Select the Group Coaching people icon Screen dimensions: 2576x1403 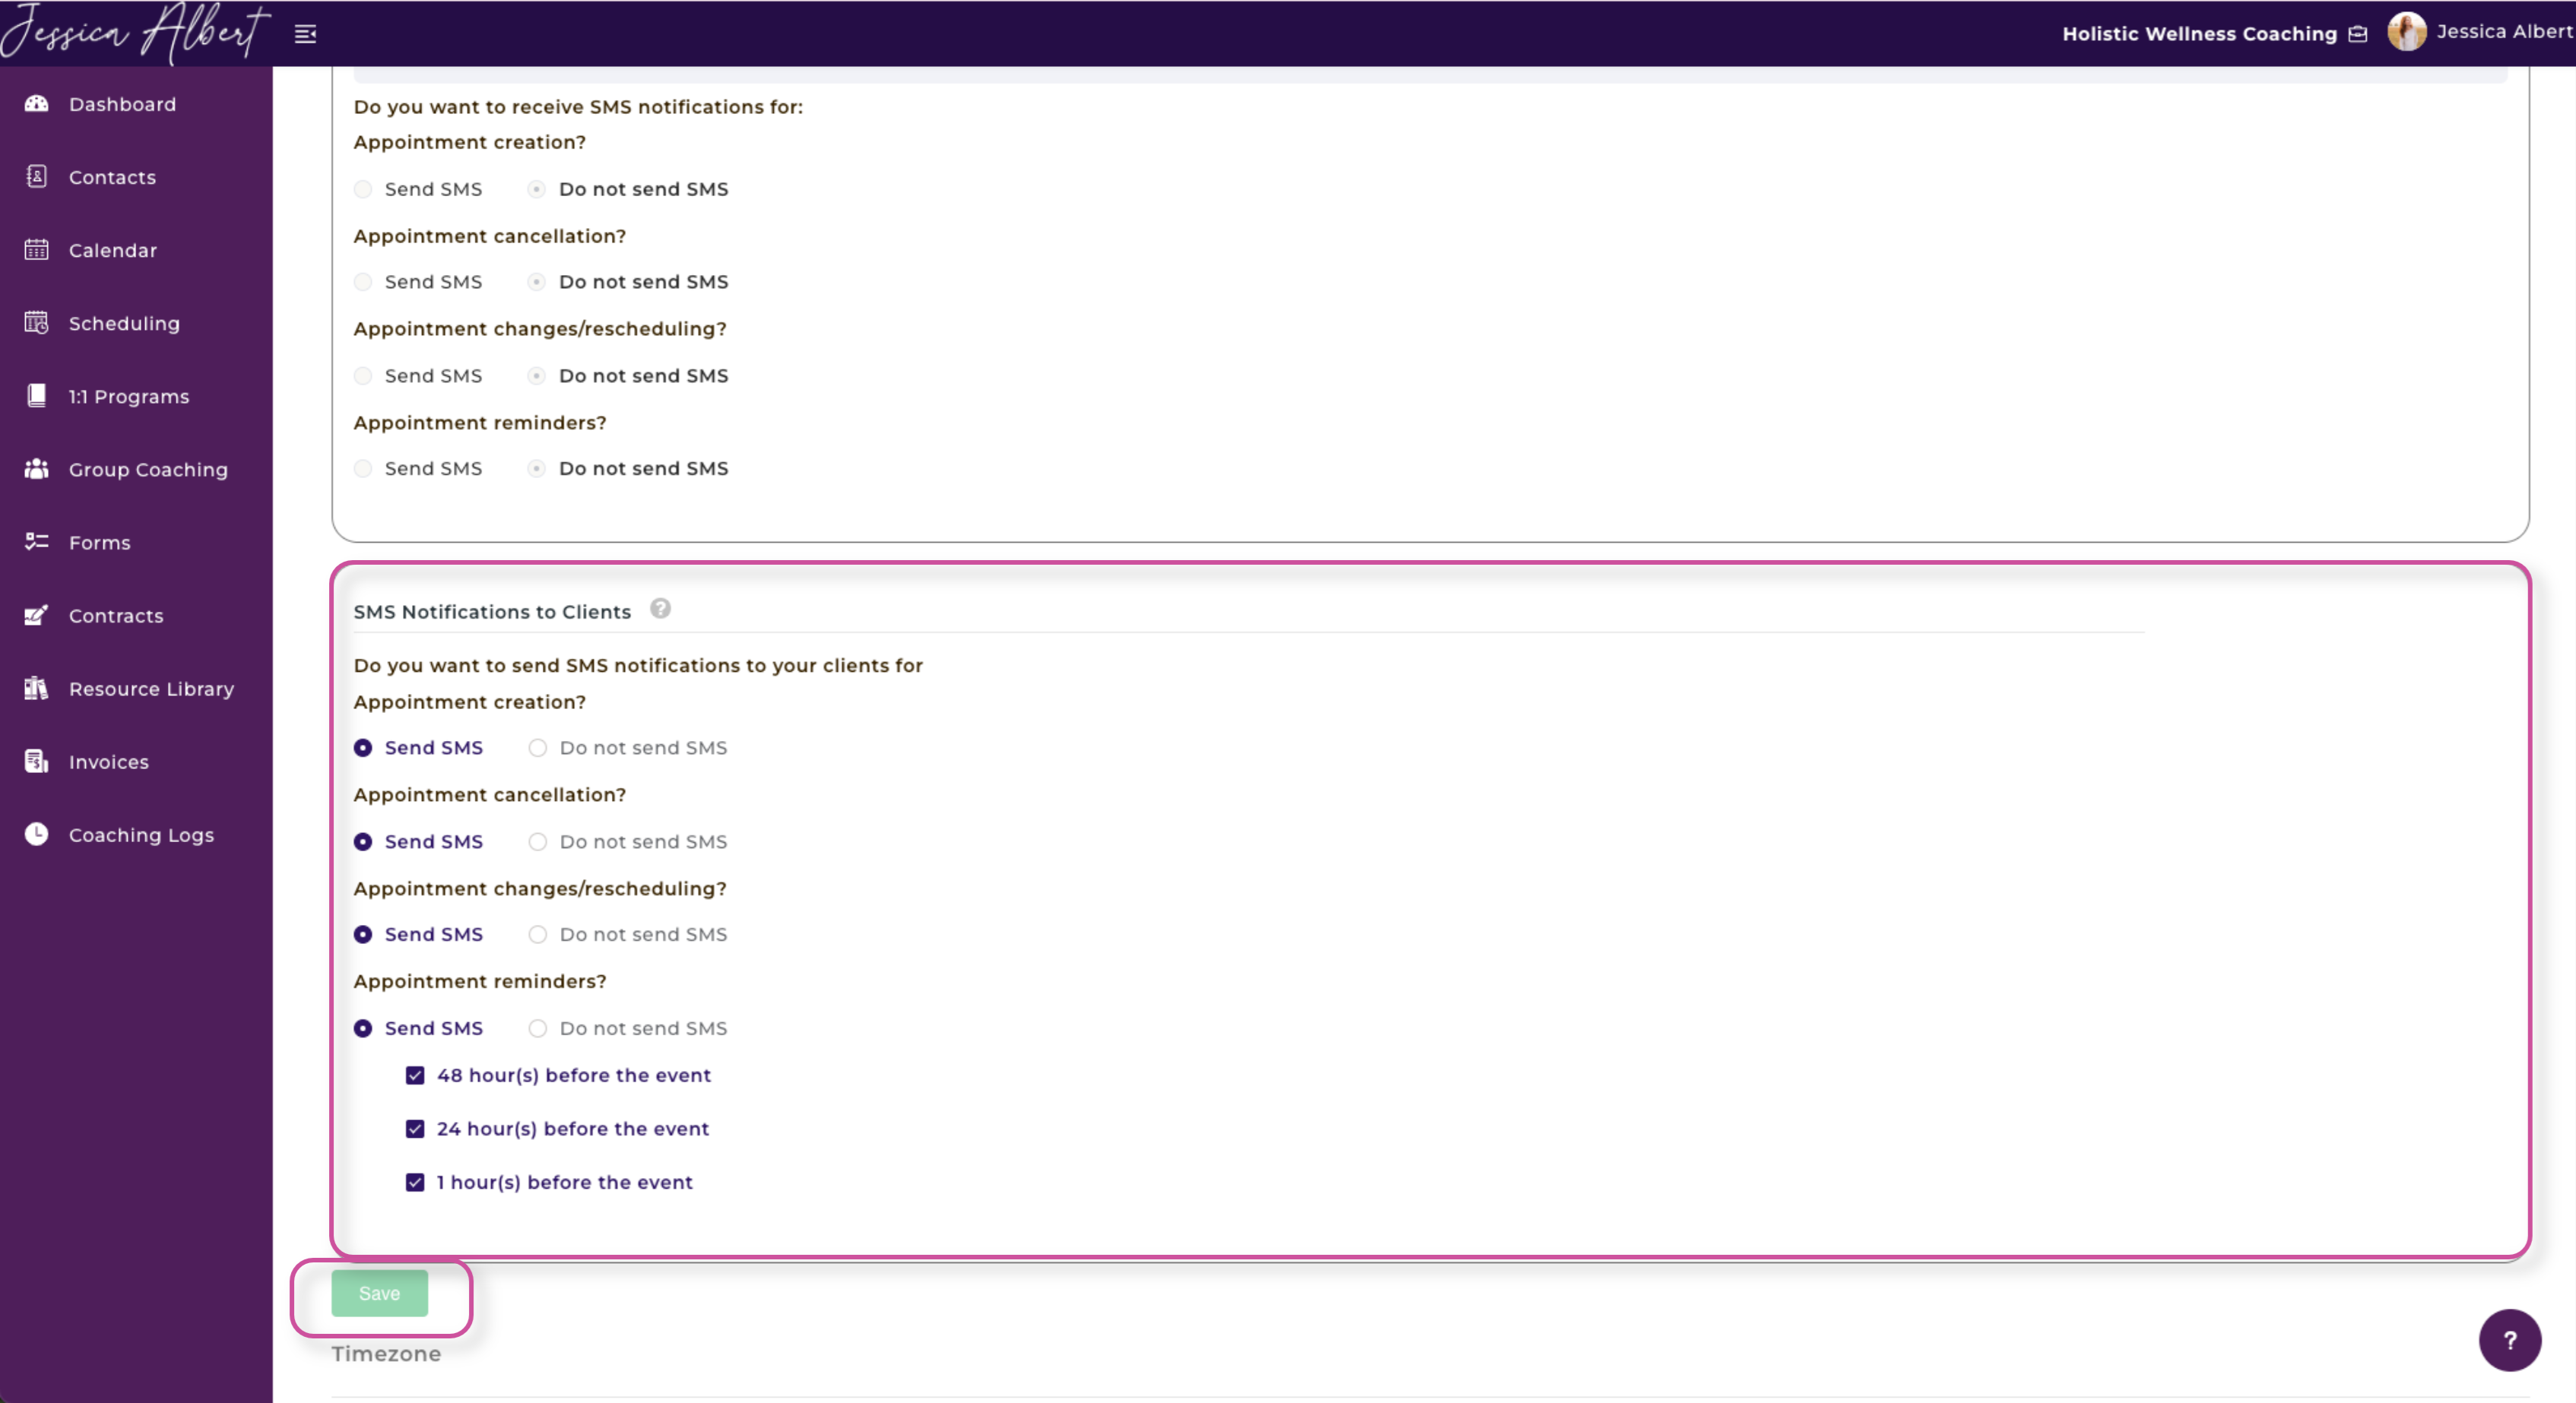coord(36,469)
